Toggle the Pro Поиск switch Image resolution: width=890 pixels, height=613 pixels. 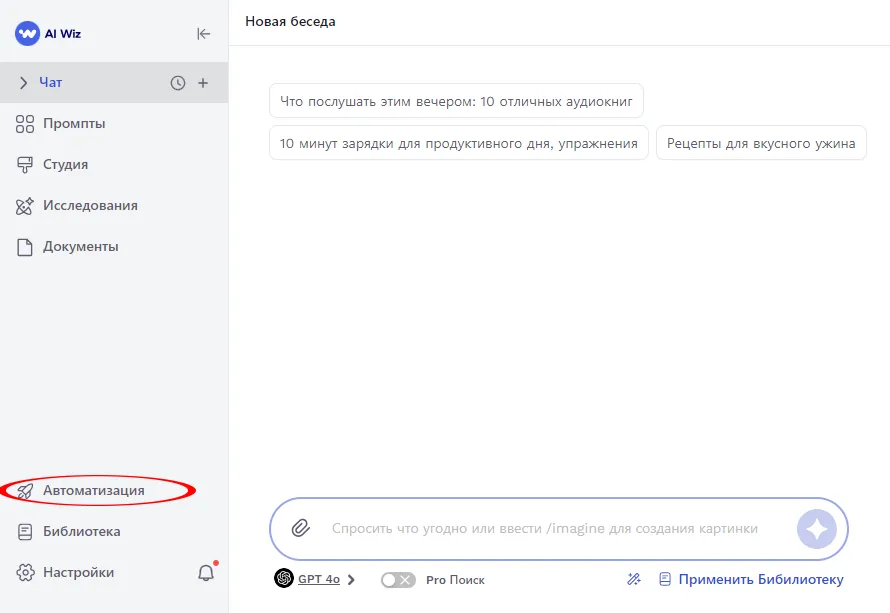point(398,580)
